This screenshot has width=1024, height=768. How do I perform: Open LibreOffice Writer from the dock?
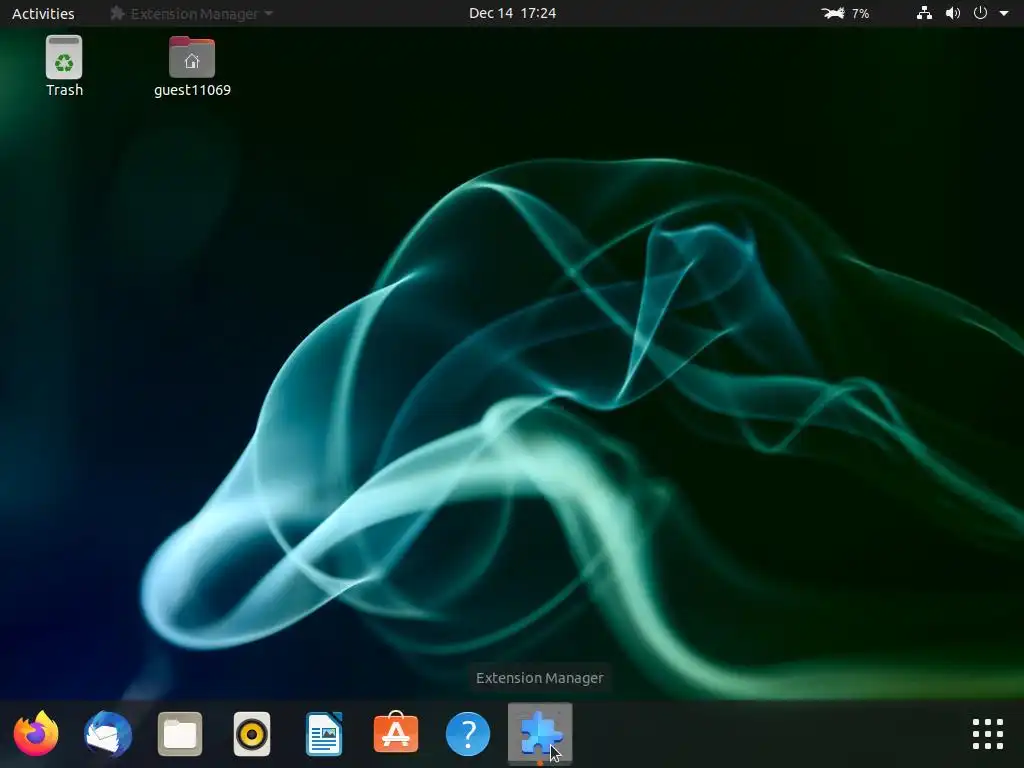(324, 733)
